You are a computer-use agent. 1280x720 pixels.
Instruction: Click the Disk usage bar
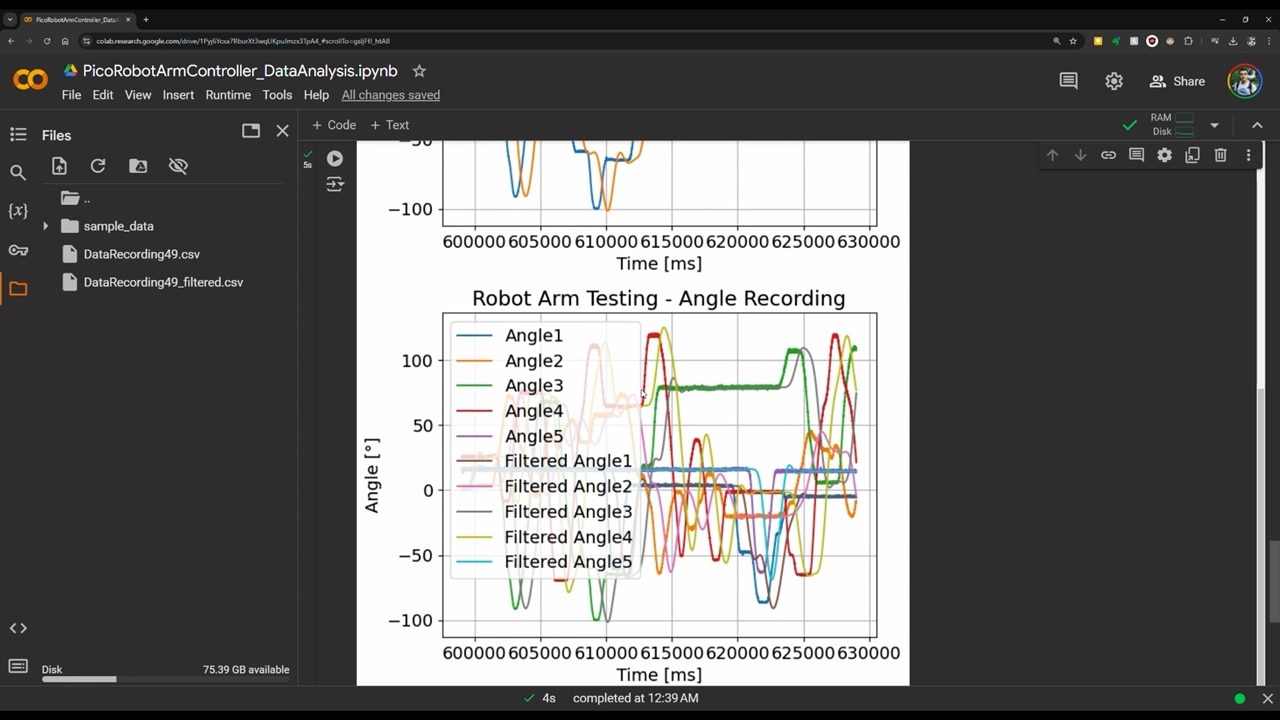(x=79, y=680)
